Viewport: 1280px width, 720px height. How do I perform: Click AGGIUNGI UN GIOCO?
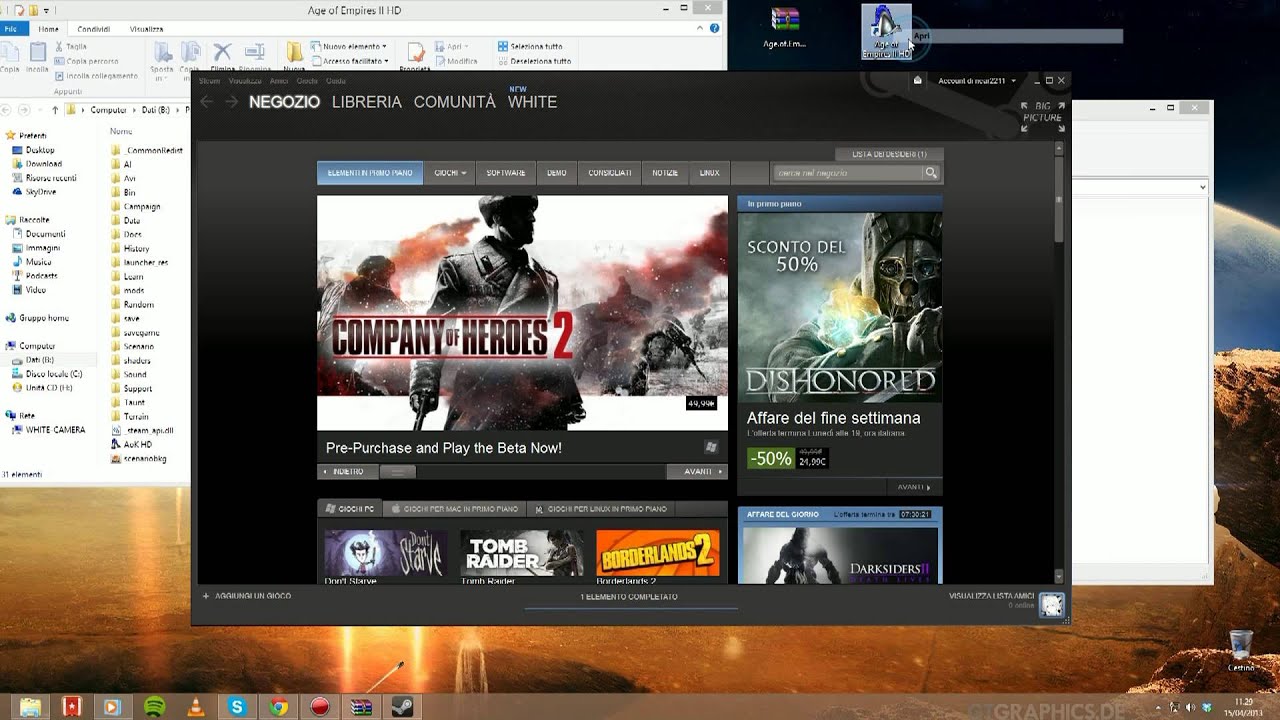(x=247, y=596)
